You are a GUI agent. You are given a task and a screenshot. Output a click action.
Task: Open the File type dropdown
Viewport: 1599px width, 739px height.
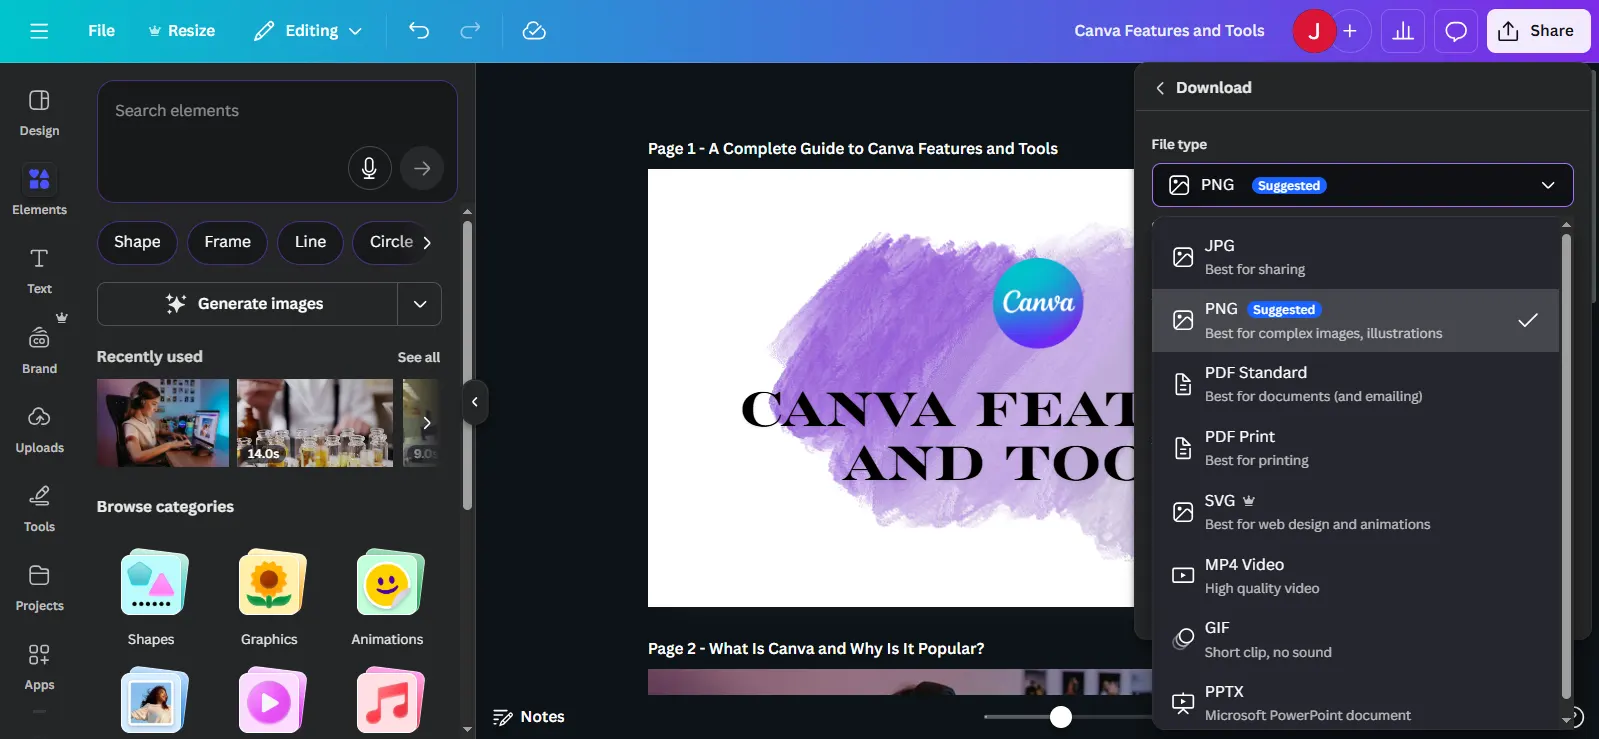pyautogui.click(x=1362, y=185)
